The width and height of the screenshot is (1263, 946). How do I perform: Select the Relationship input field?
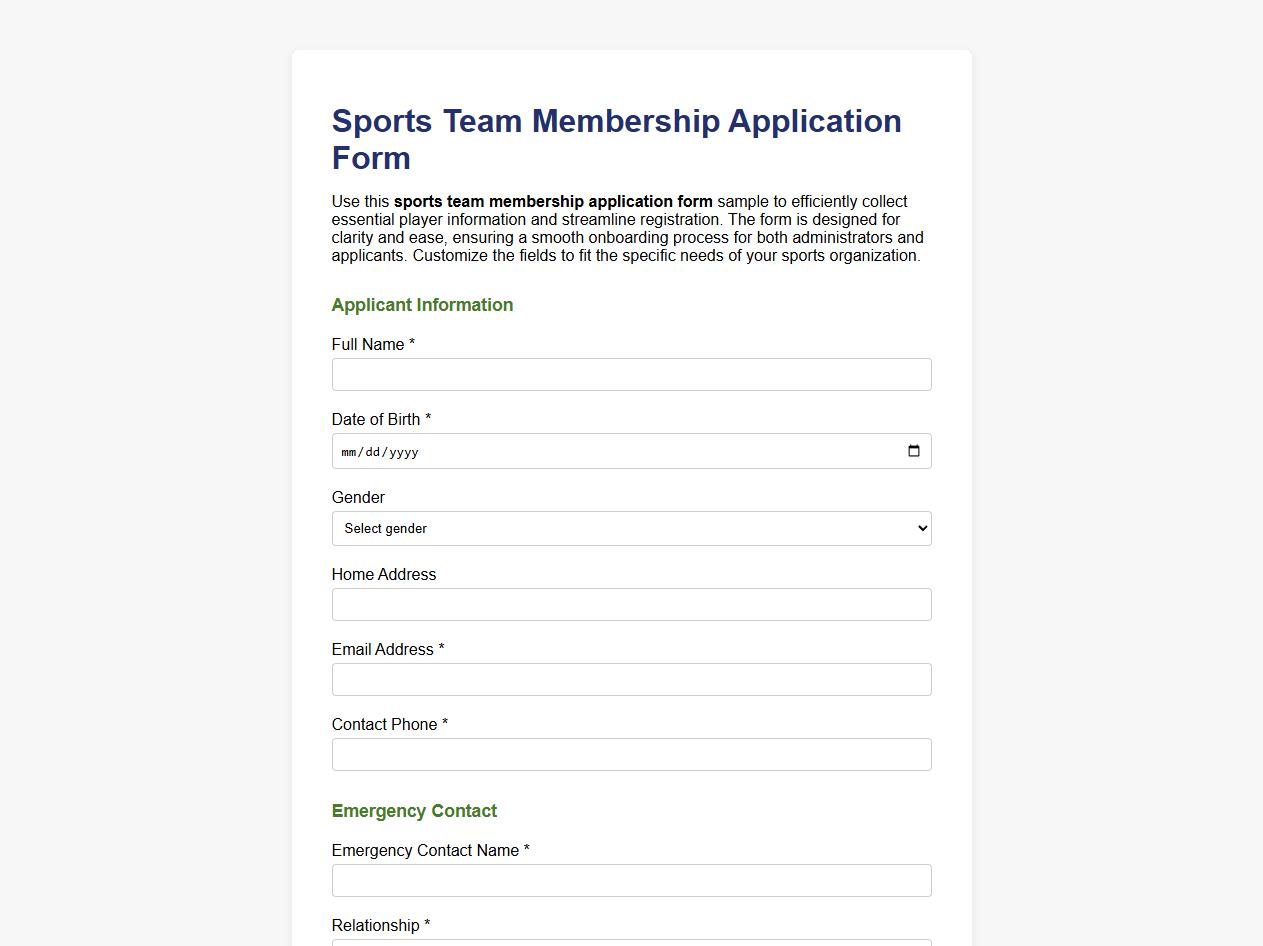[631, 943]
